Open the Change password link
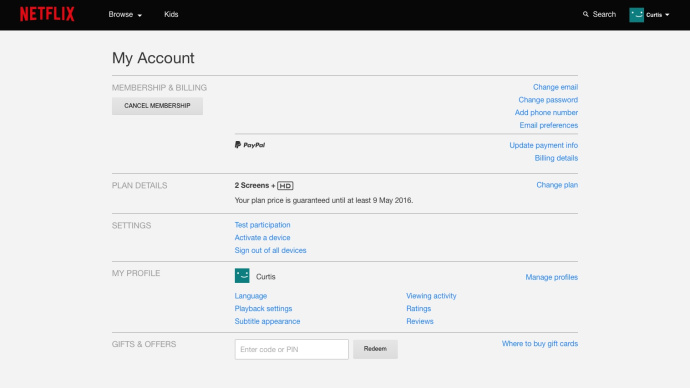Screen dimensions: 690x388 pyautogui.click(x=548, y=100)
